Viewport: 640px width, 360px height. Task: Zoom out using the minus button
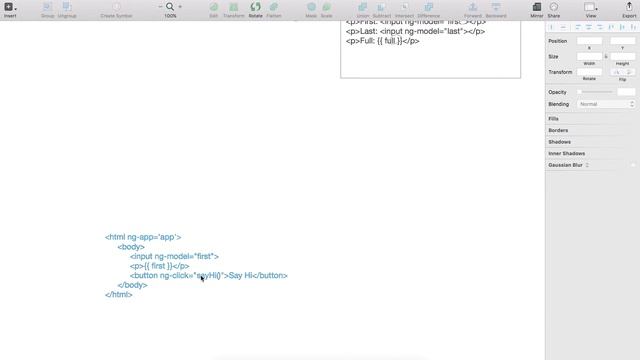pos(160,7)
